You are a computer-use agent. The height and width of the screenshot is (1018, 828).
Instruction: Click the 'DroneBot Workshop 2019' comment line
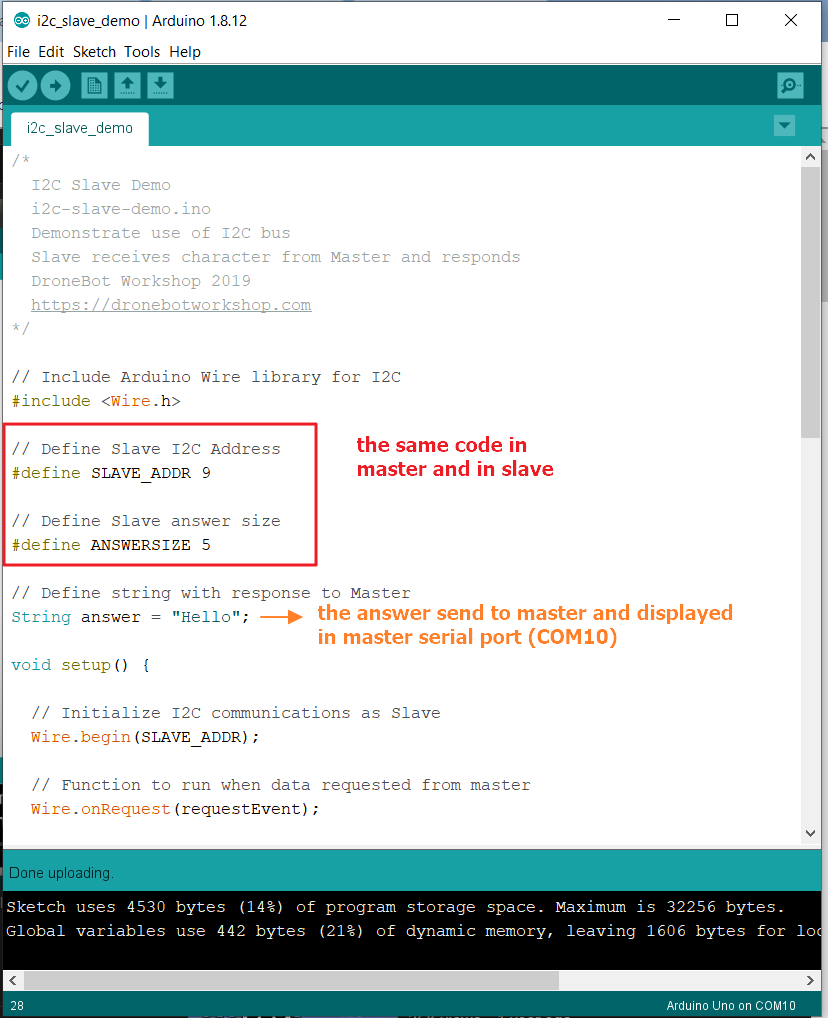141,281
